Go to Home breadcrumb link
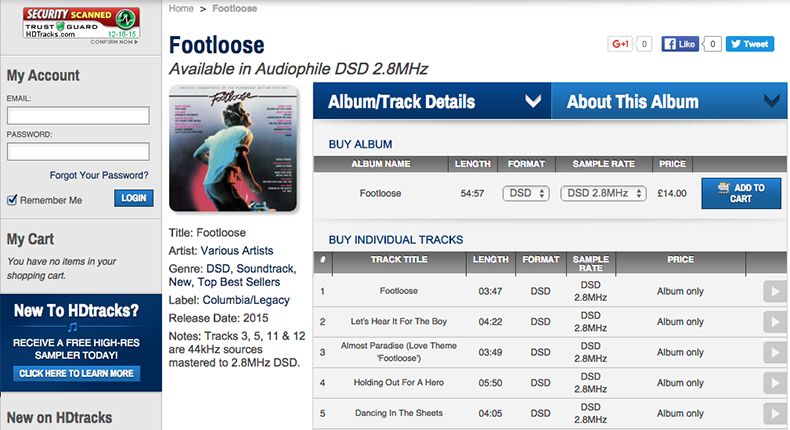Screen dimensions: 790x430 tap(181, 8)
